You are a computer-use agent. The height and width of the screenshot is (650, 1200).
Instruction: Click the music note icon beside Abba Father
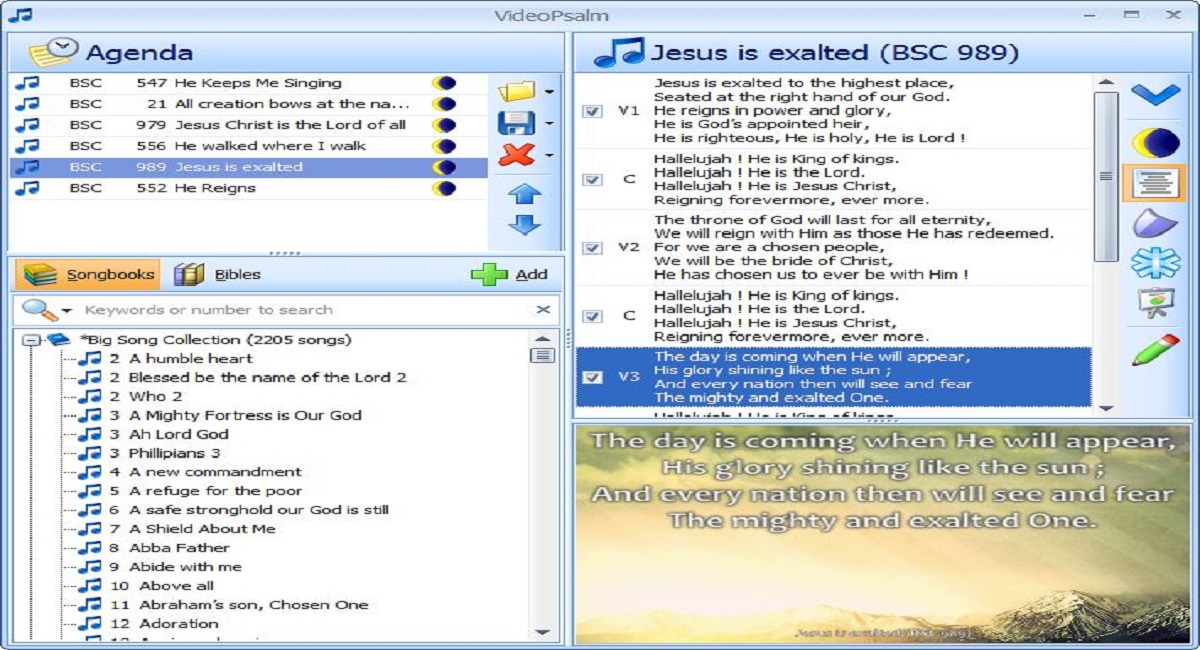(x=91, y=548)
